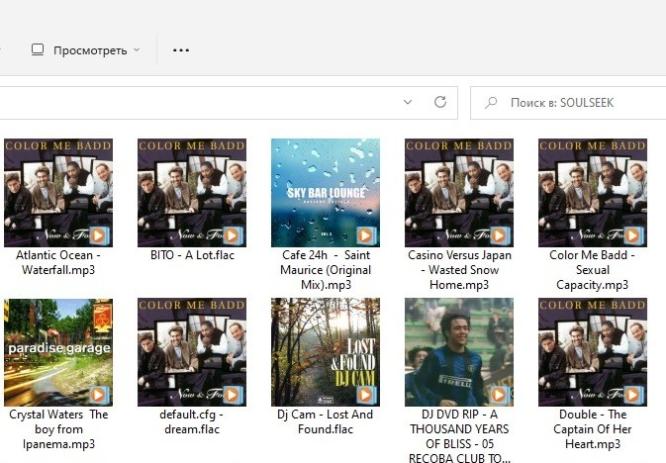The width and height of the screenshot is (666, 463).
Task: Select Crystal Waters paradise garage thumbnail
Action: click(x=58, y=351)
